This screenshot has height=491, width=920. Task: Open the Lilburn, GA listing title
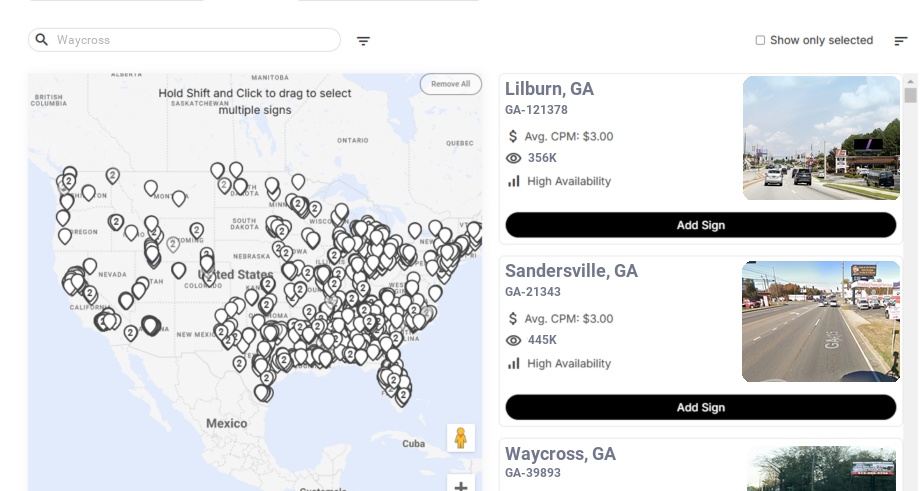549,89
